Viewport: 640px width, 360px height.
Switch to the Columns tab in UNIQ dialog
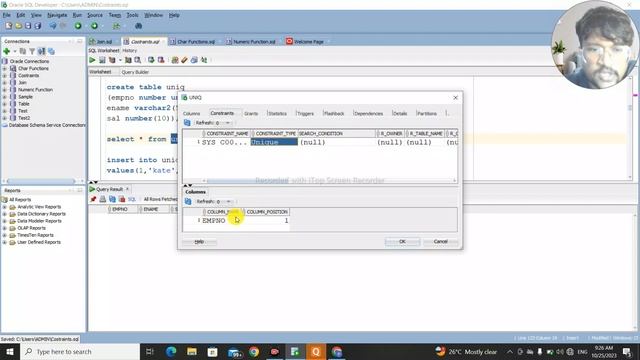[x=191, y=113]
